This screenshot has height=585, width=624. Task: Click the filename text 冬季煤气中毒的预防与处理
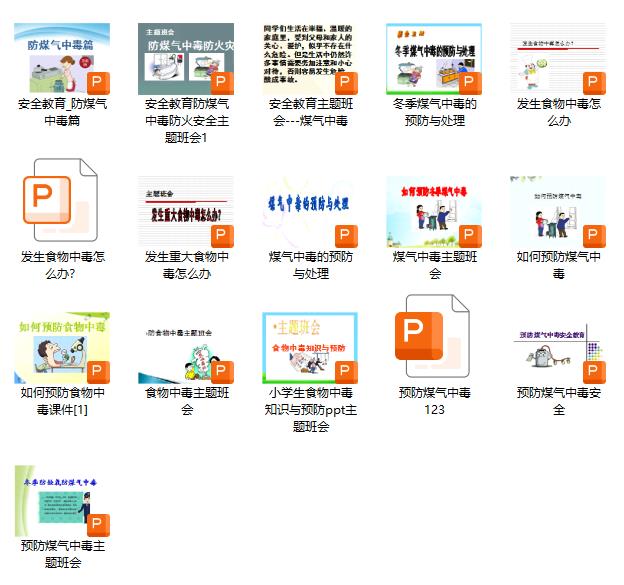click(434, 112)
